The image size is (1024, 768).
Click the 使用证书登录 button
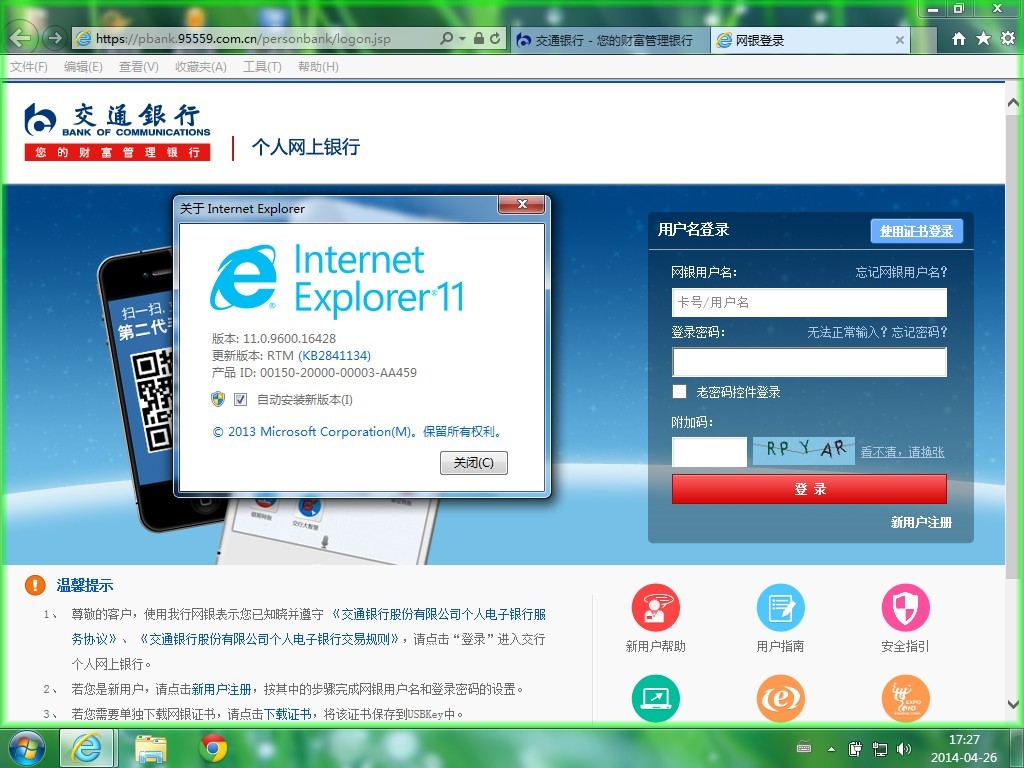point(916,231)
